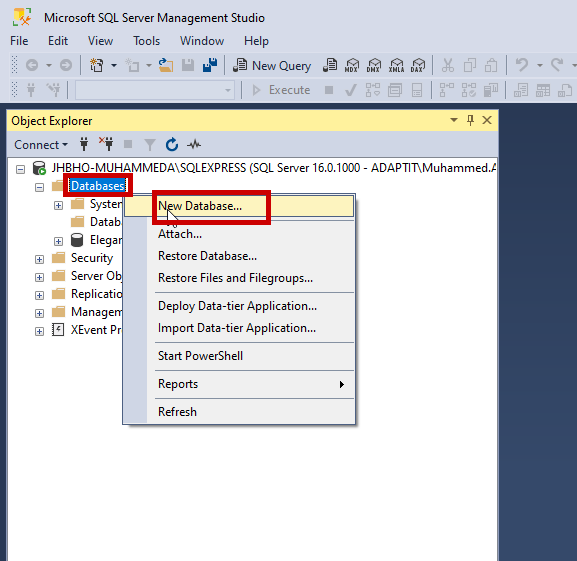Choose Attach... from the context menu
This screenshot has height=561, width=577.
coord(239,234)
